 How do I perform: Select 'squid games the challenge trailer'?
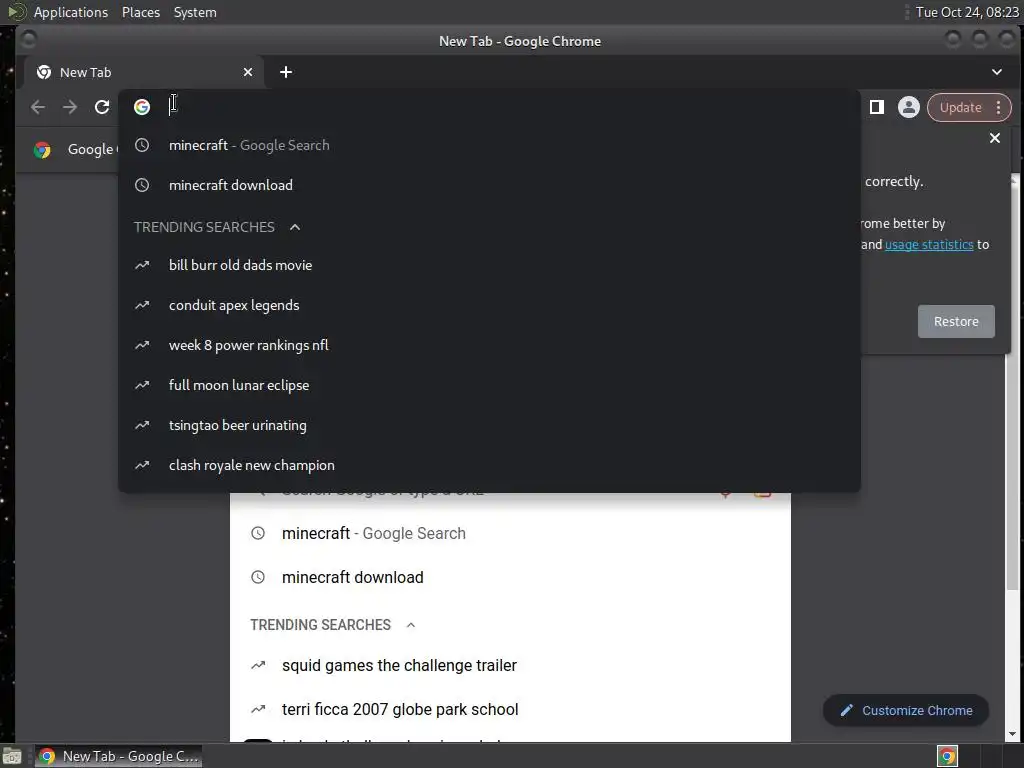click(x=510, y=665)
